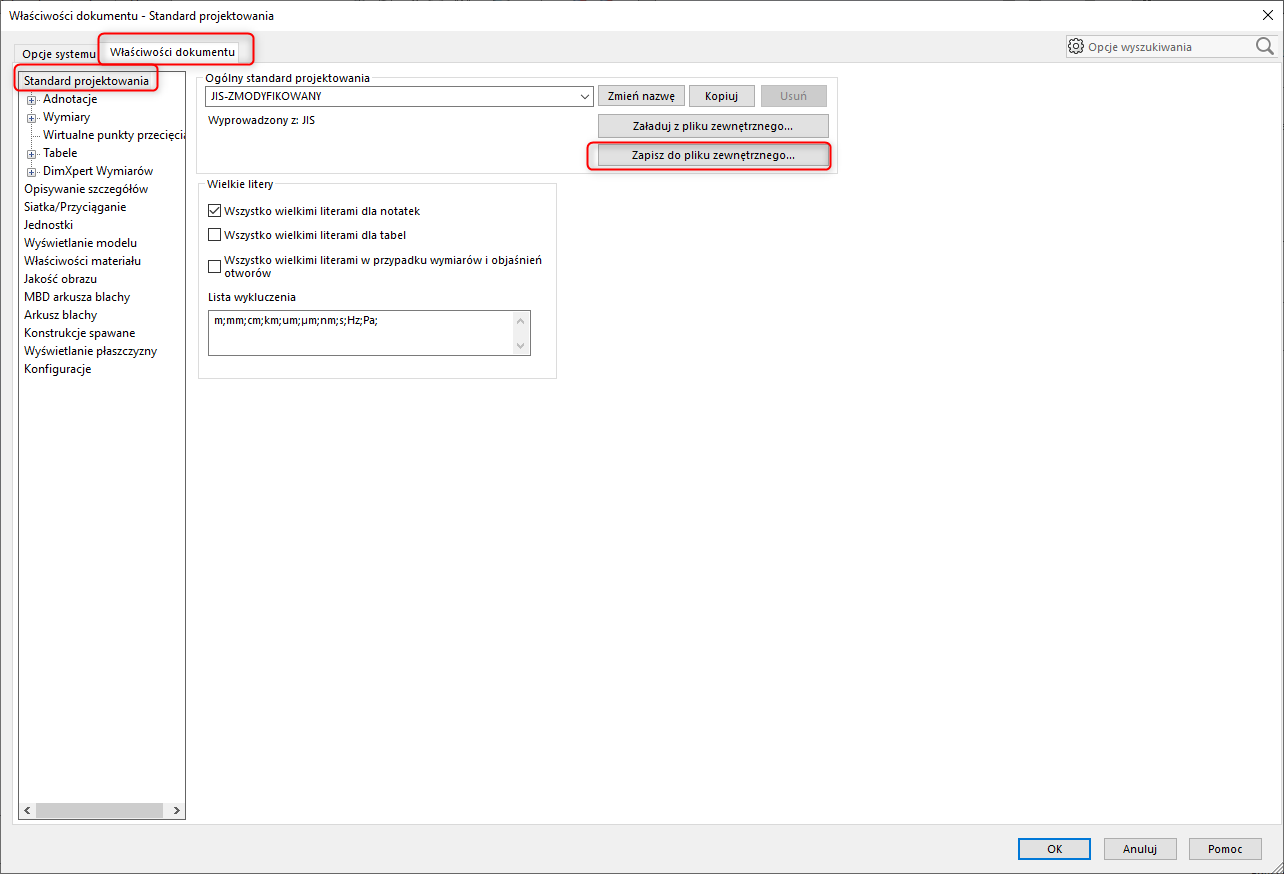The width and height of the screenshot is (1284, 874).
Task: Select Jednostki in the left tree
Action: (x=48, y=225)
